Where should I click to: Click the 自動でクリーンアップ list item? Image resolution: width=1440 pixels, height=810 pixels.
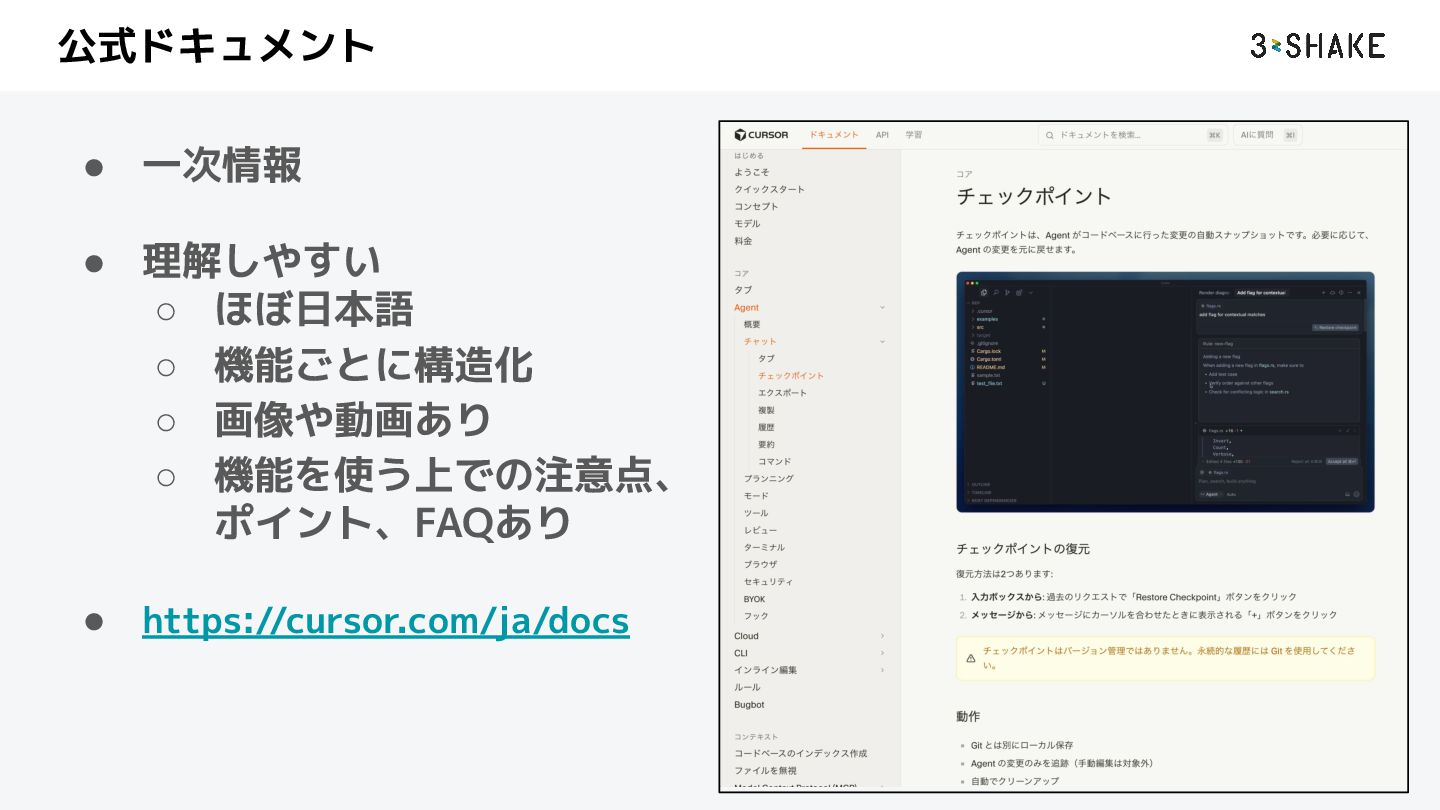tap(1014, 780)
